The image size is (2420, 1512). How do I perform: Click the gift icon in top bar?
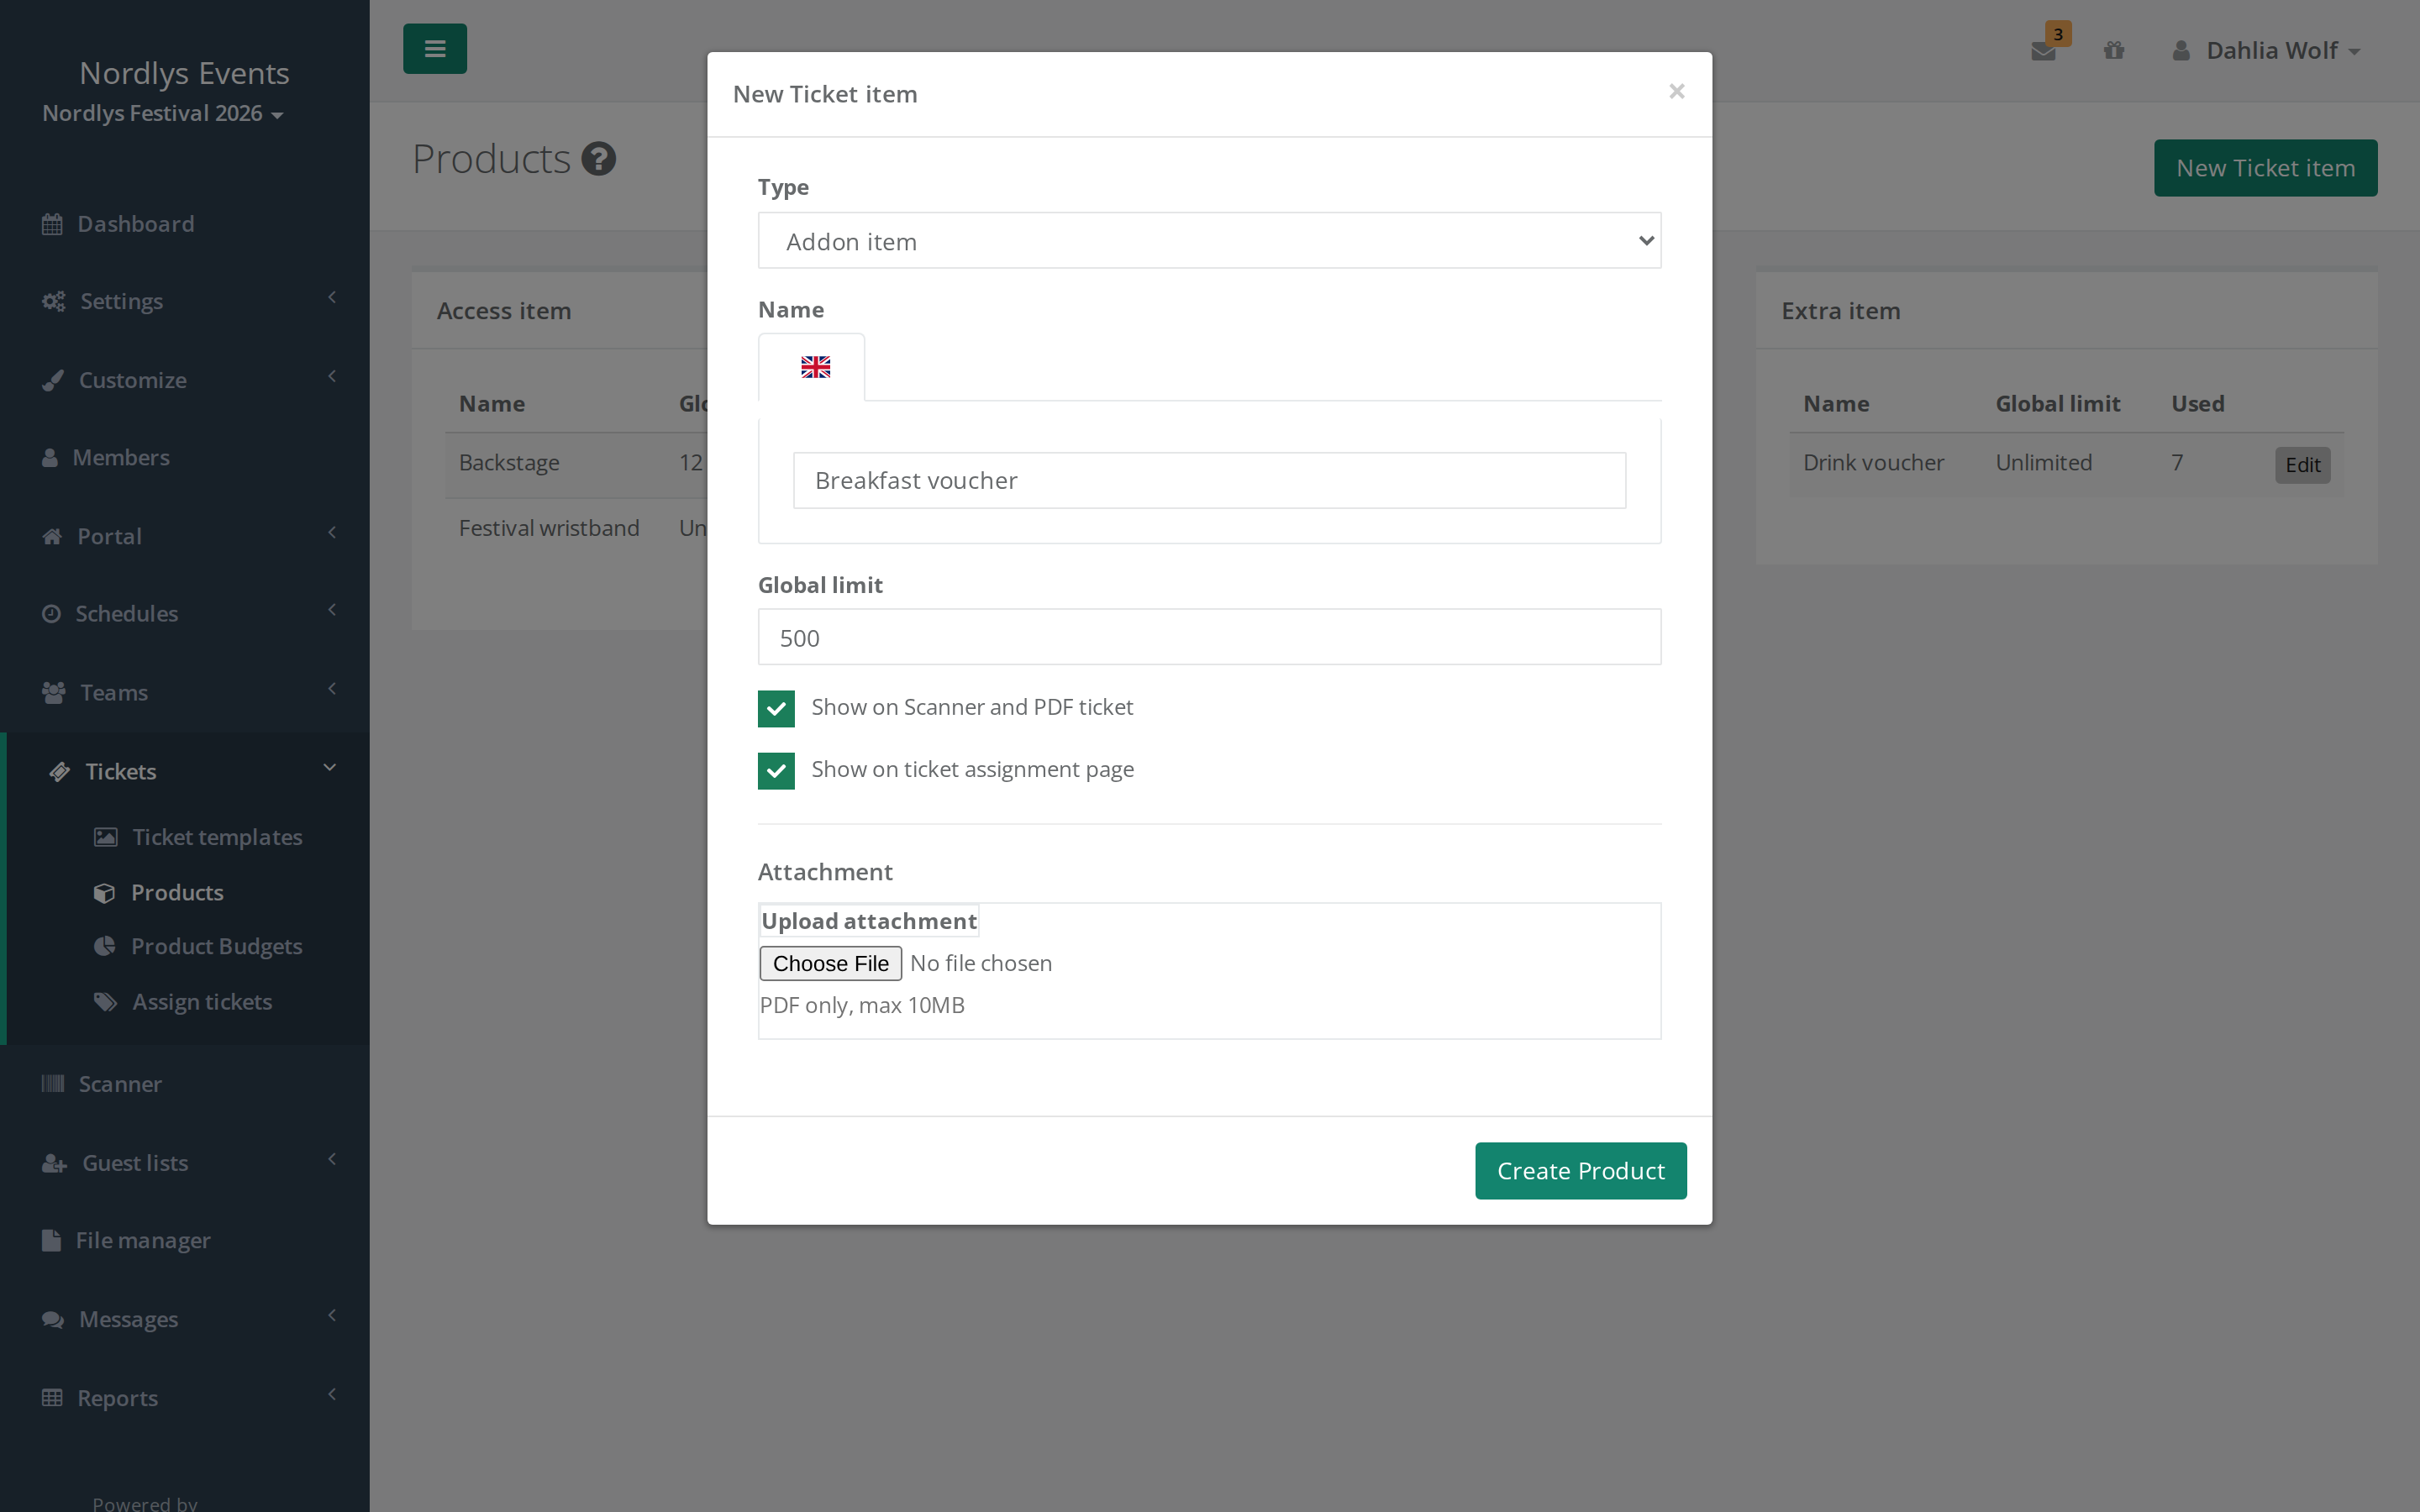click(2113, 50)
